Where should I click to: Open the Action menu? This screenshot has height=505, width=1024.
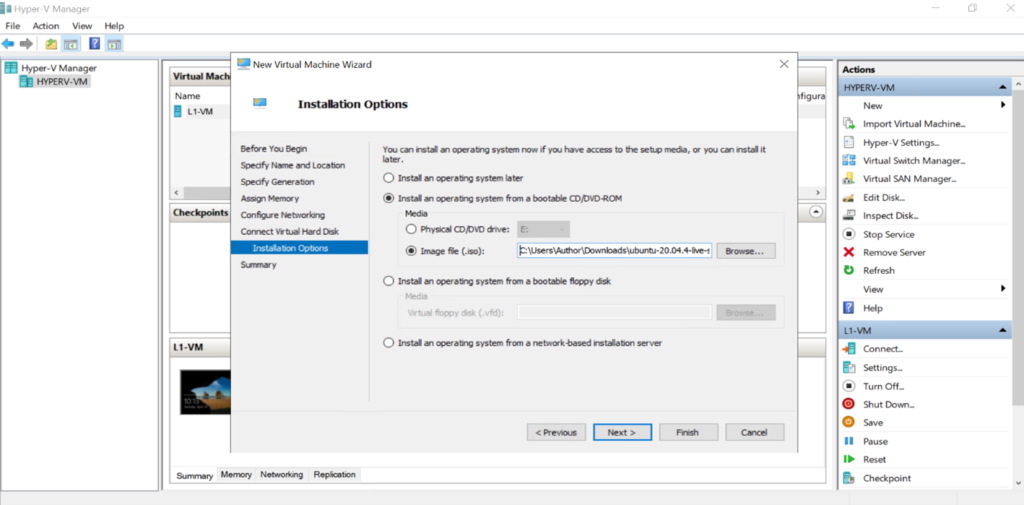46,26
